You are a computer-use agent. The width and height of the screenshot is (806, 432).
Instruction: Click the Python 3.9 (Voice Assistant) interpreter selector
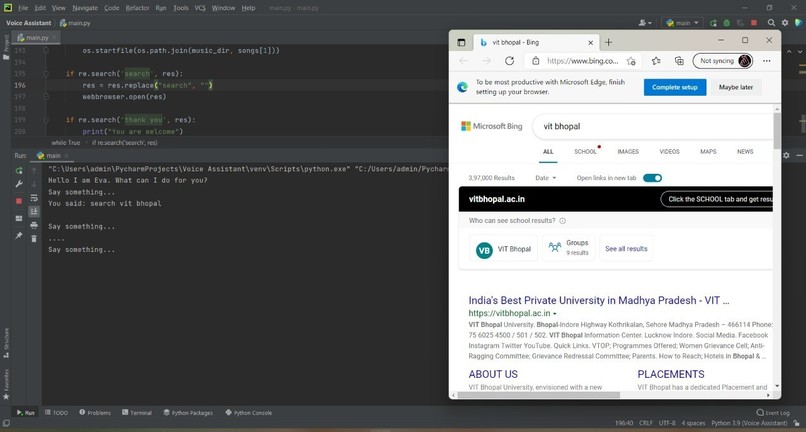[749, 423]
